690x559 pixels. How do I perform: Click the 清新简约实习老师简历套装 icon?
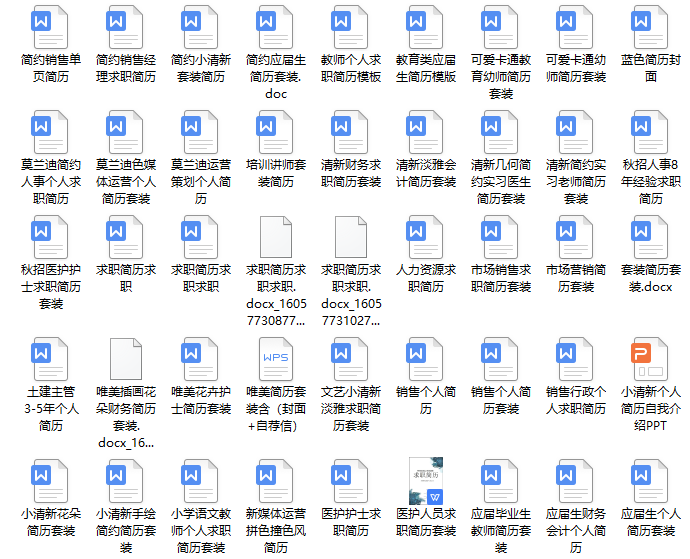(x=575, y=132)
